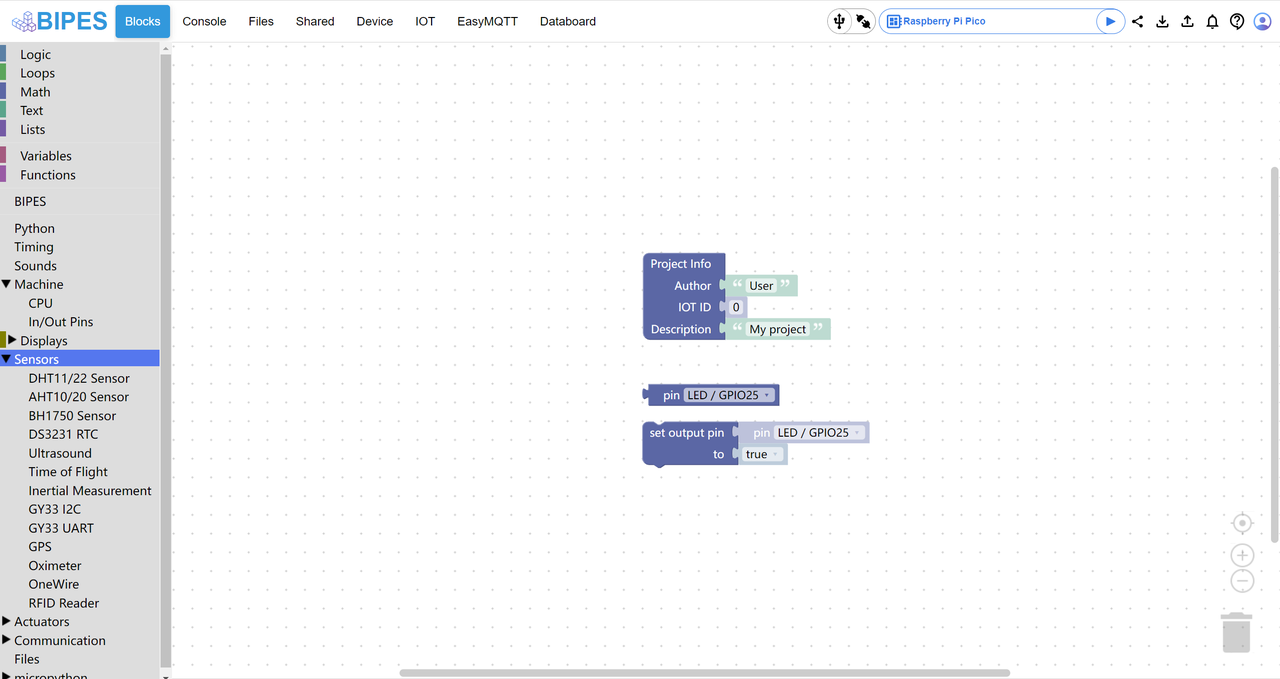Viewport: 1280px width, 679px height.
Task: Open the Shared tab
Action: click(315, 21)
